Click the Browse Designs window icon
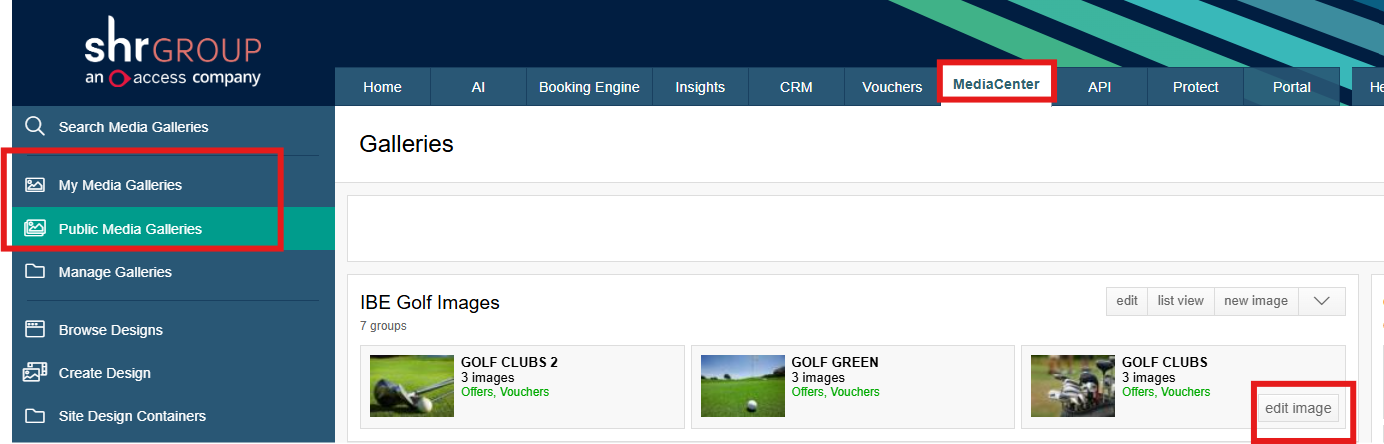Screen dimensions: 1384x444 (35, 329)
